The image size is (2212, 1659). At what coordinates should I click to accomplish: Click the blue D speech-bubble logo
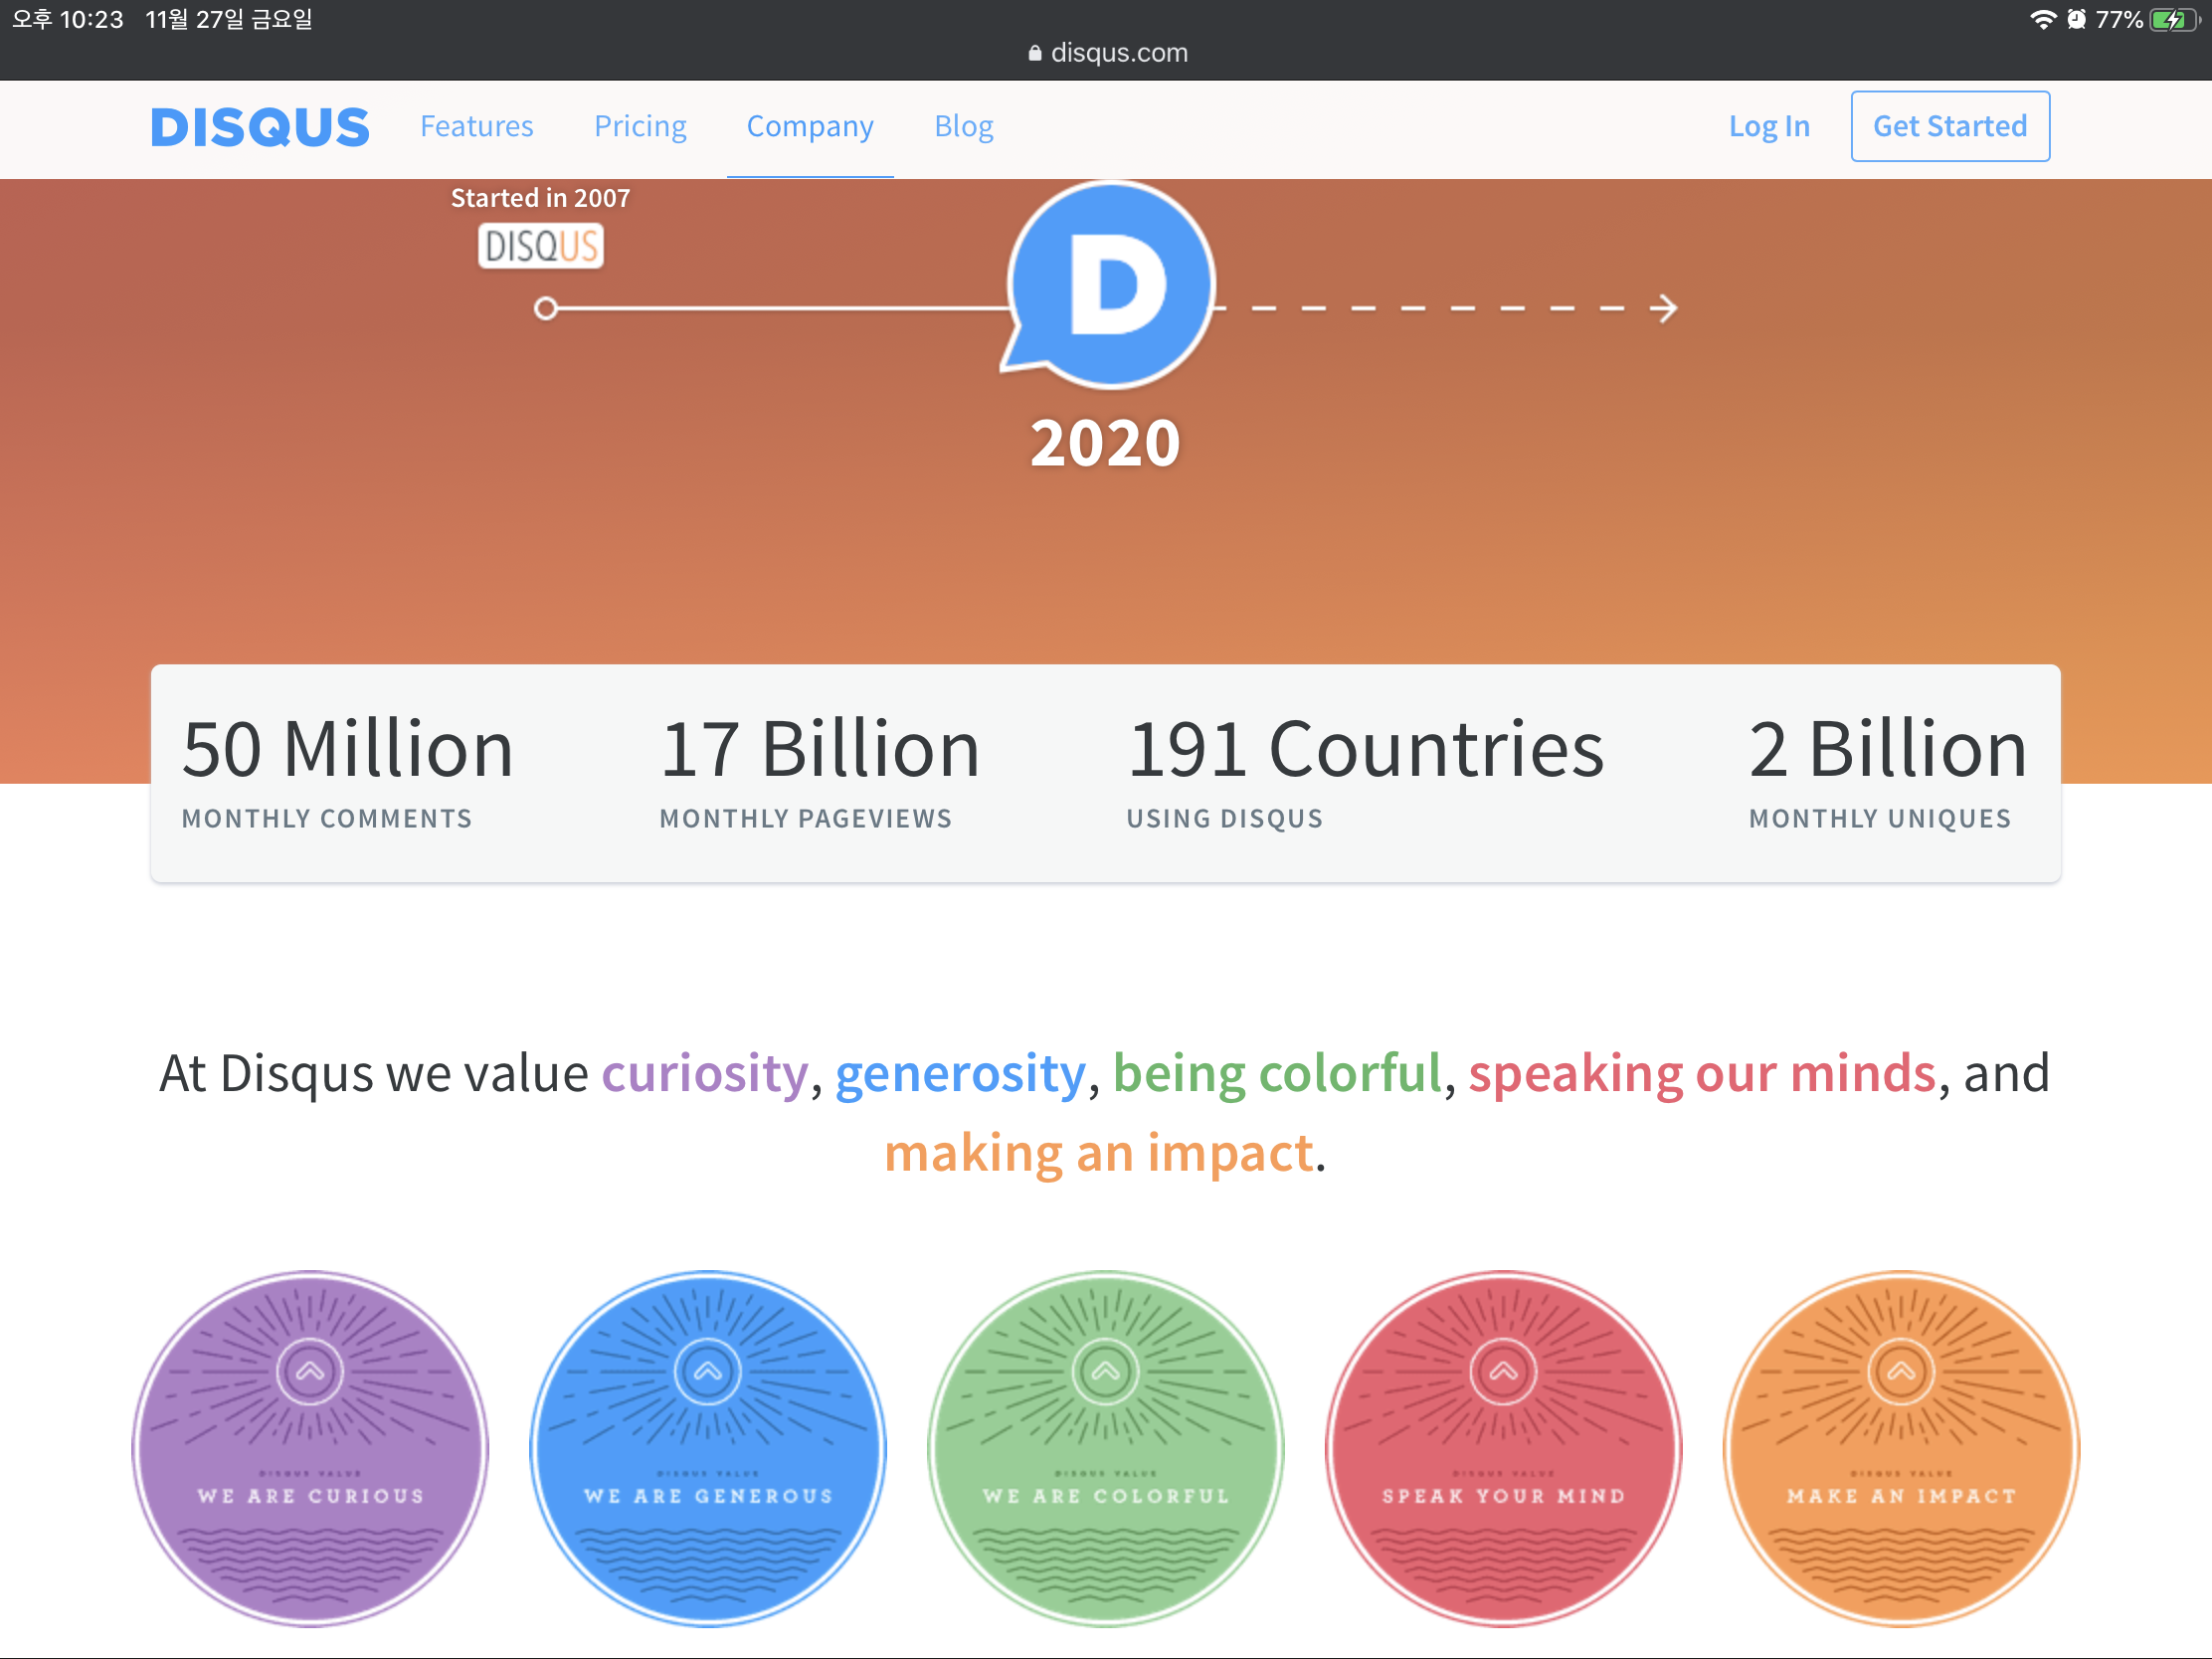click(x=1112, y=286)
